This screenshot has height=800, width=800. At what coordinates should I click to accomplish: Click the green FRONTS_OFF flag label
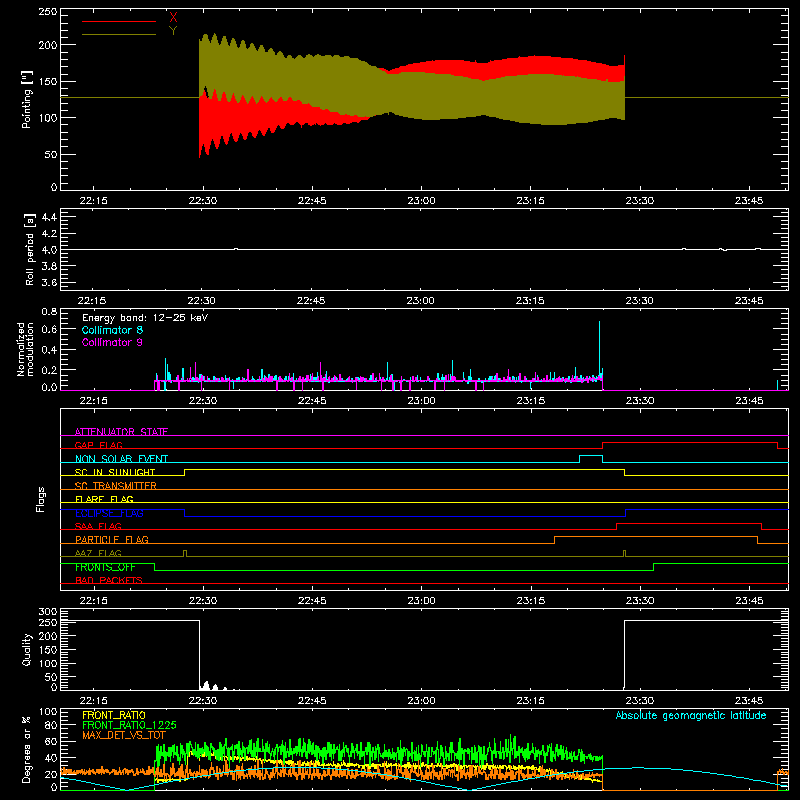coord(105,567)
